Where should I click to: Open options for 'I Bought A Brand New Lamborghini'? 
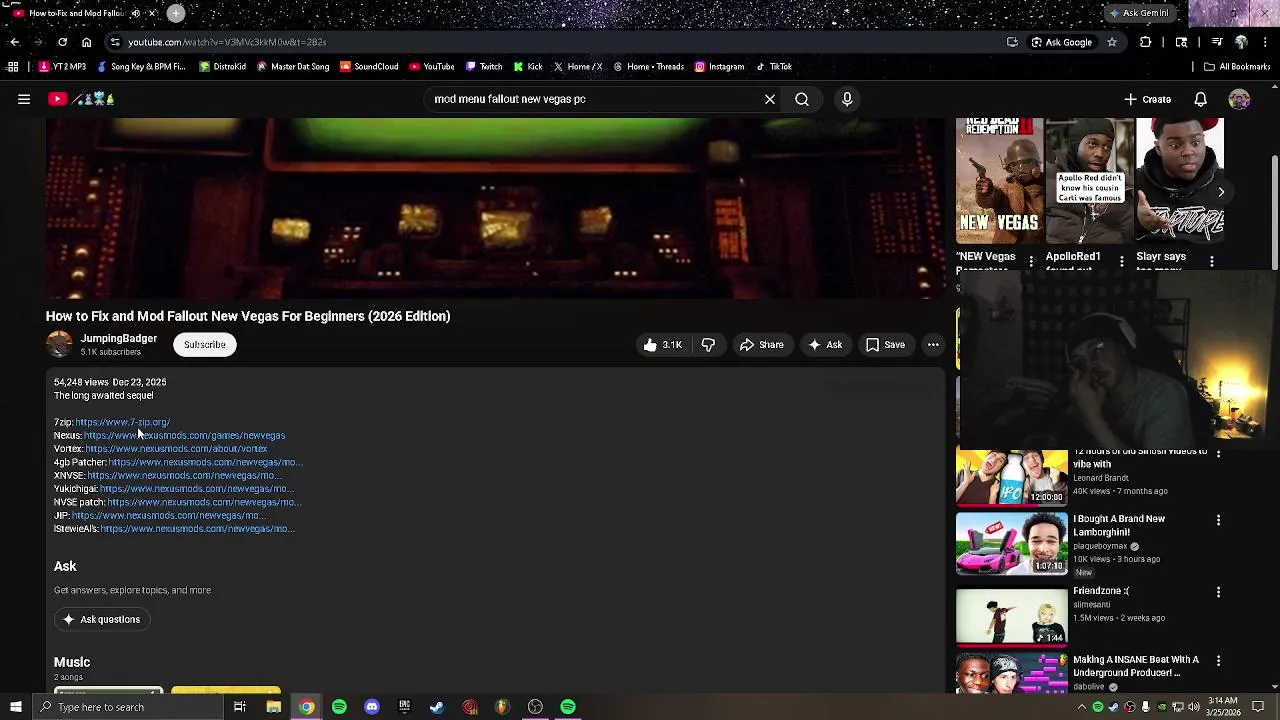(x=1218, y=520)
